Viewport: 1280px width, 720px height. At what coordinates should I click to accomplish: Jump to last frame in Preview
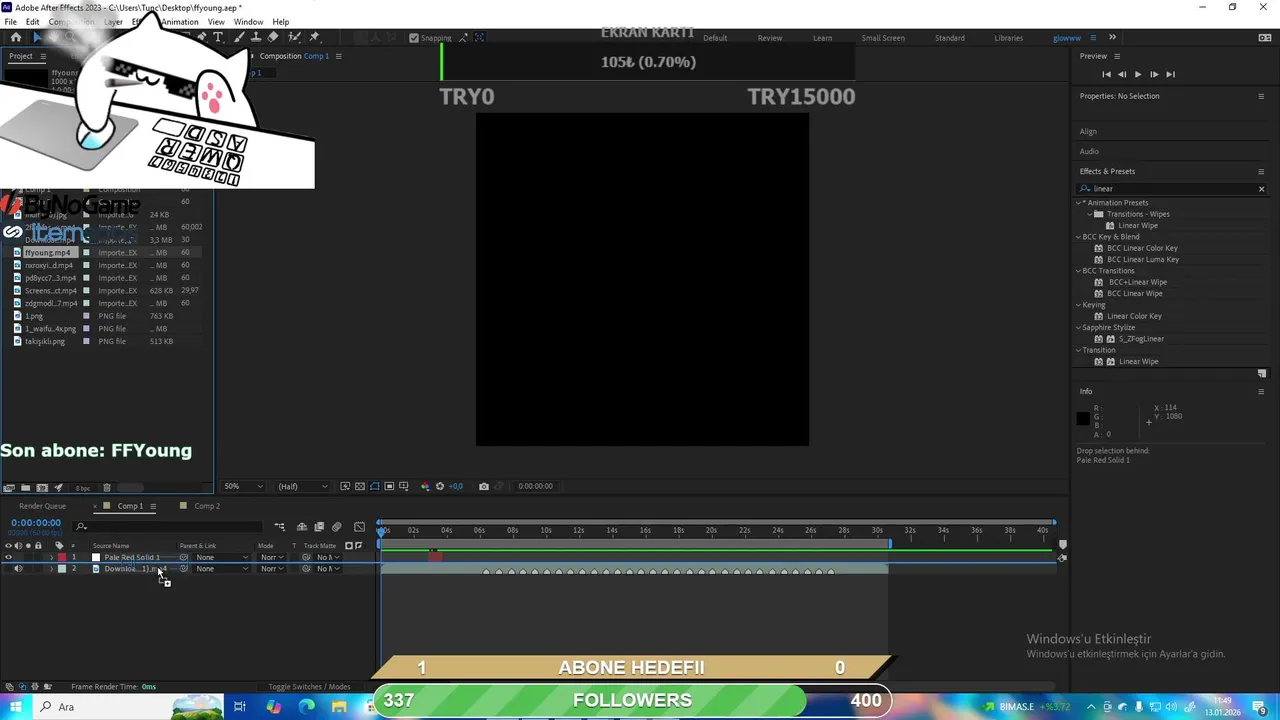tap(1170, 74)
